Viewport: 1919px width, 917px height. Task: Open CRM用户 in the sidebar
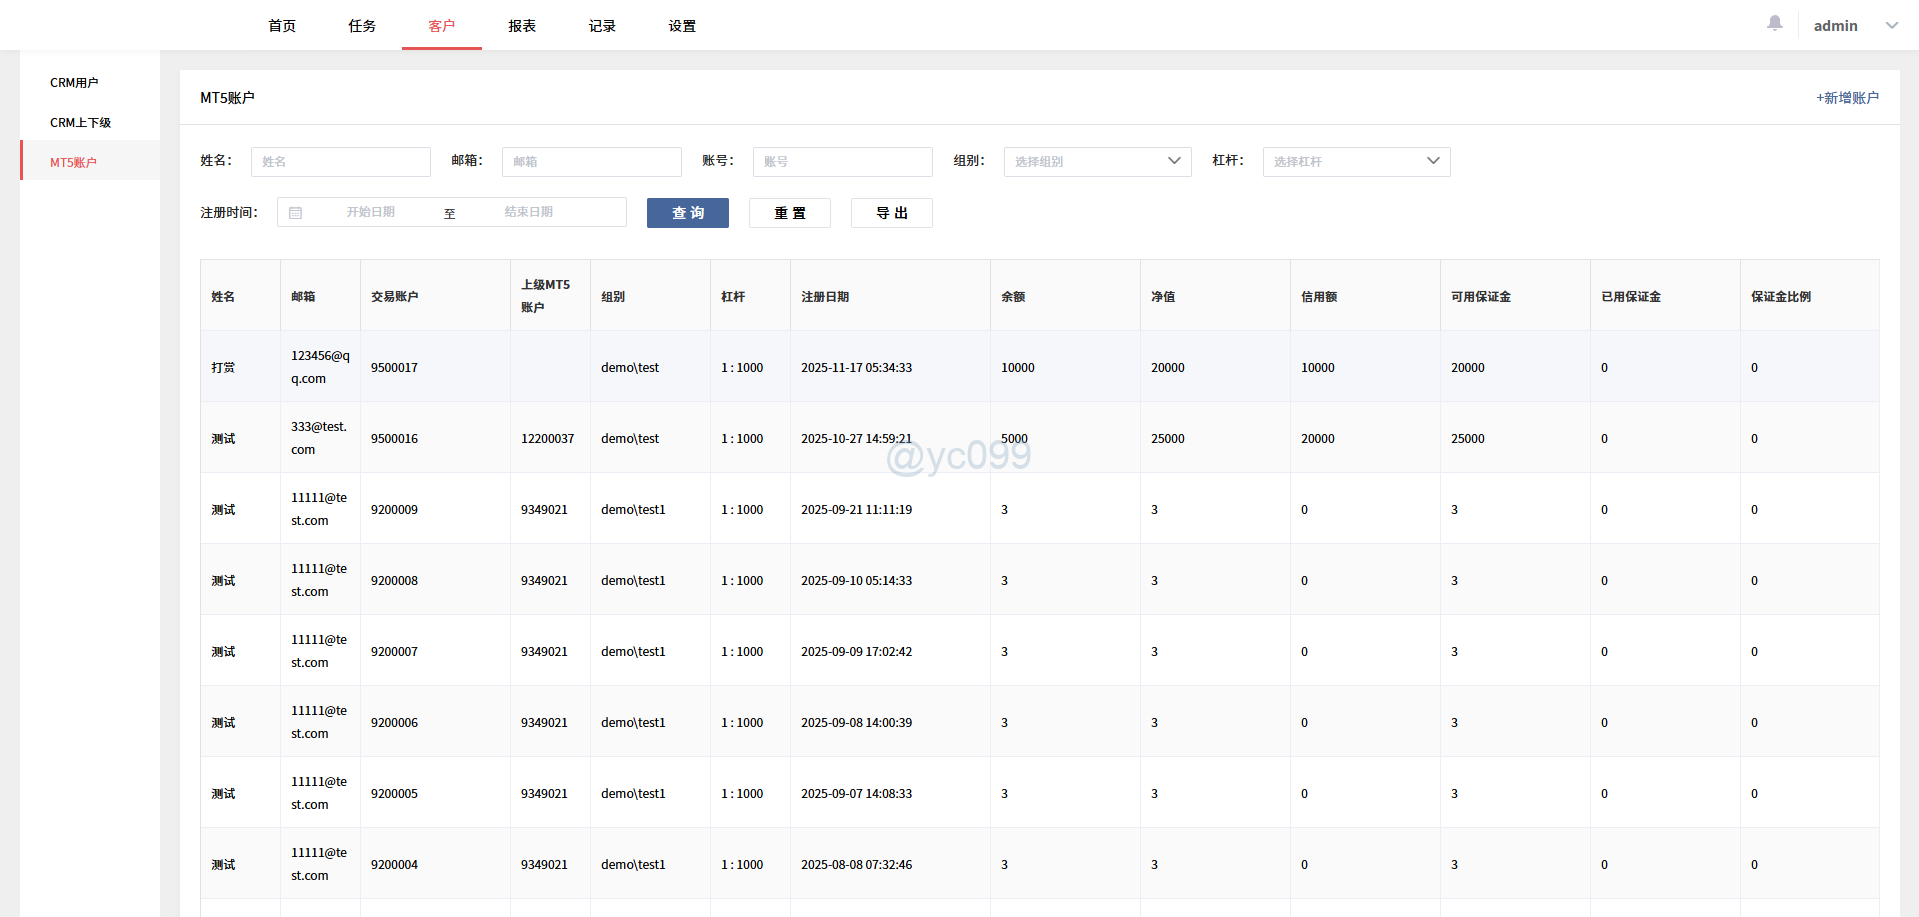[x=73, y=82]
